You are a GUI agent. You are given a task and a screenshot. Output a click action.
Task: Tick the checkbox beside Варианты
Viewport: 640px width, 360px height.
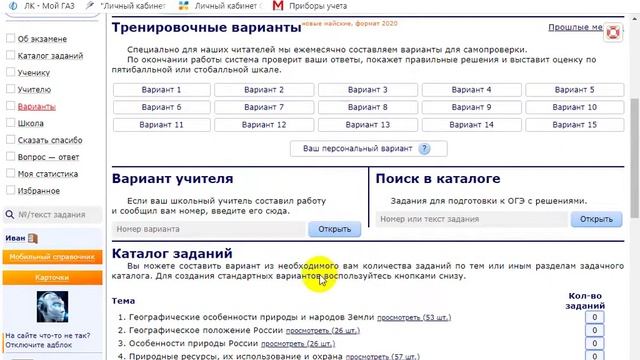[11, 106]
